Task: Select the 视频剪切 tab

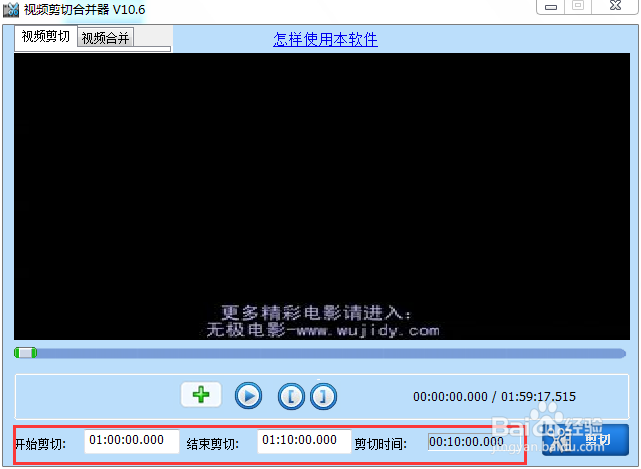Action: click(45, 37)
